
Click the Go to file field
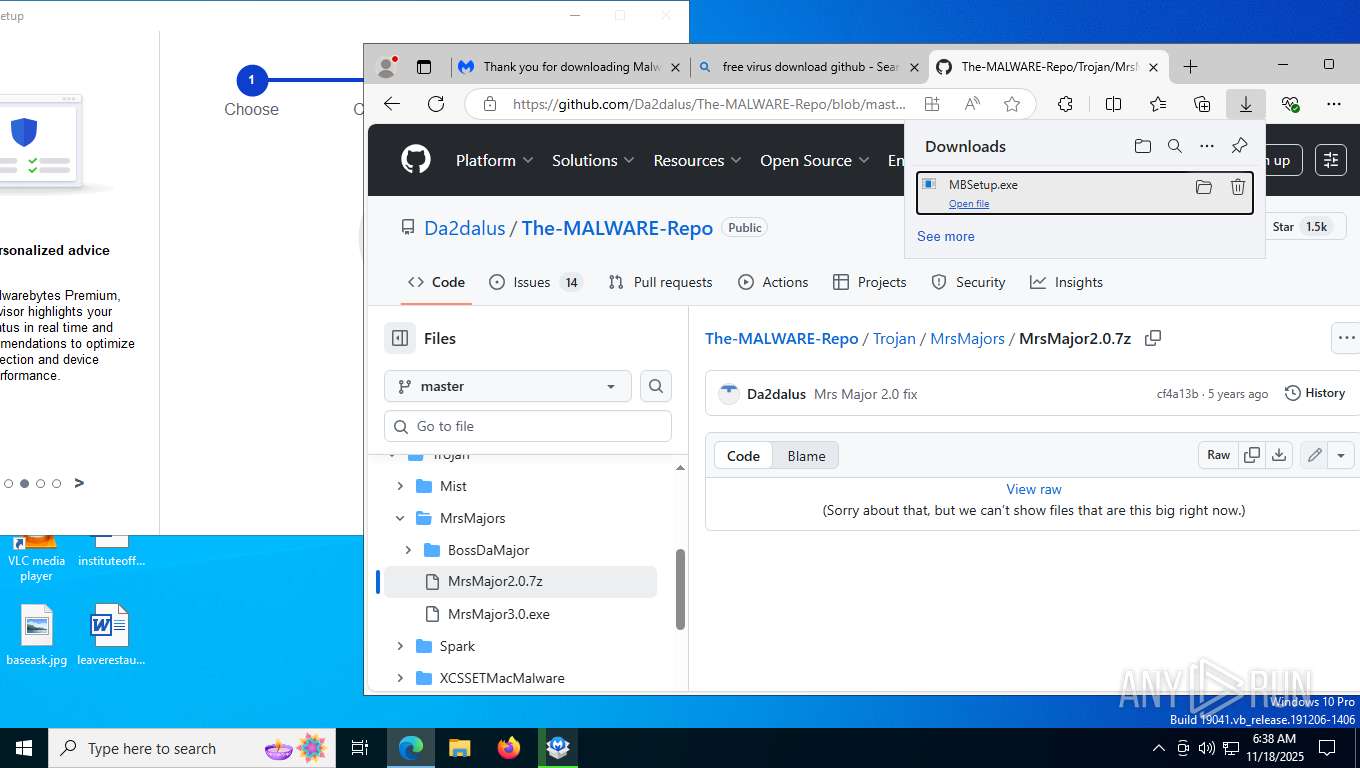click(x=528, y=426)
